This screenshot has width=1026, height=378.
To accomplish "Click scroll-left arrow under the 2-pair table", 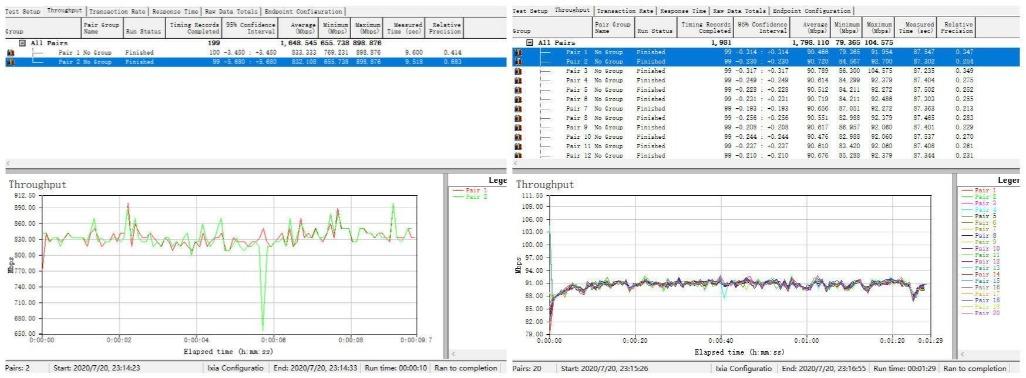I will (7, 163).
